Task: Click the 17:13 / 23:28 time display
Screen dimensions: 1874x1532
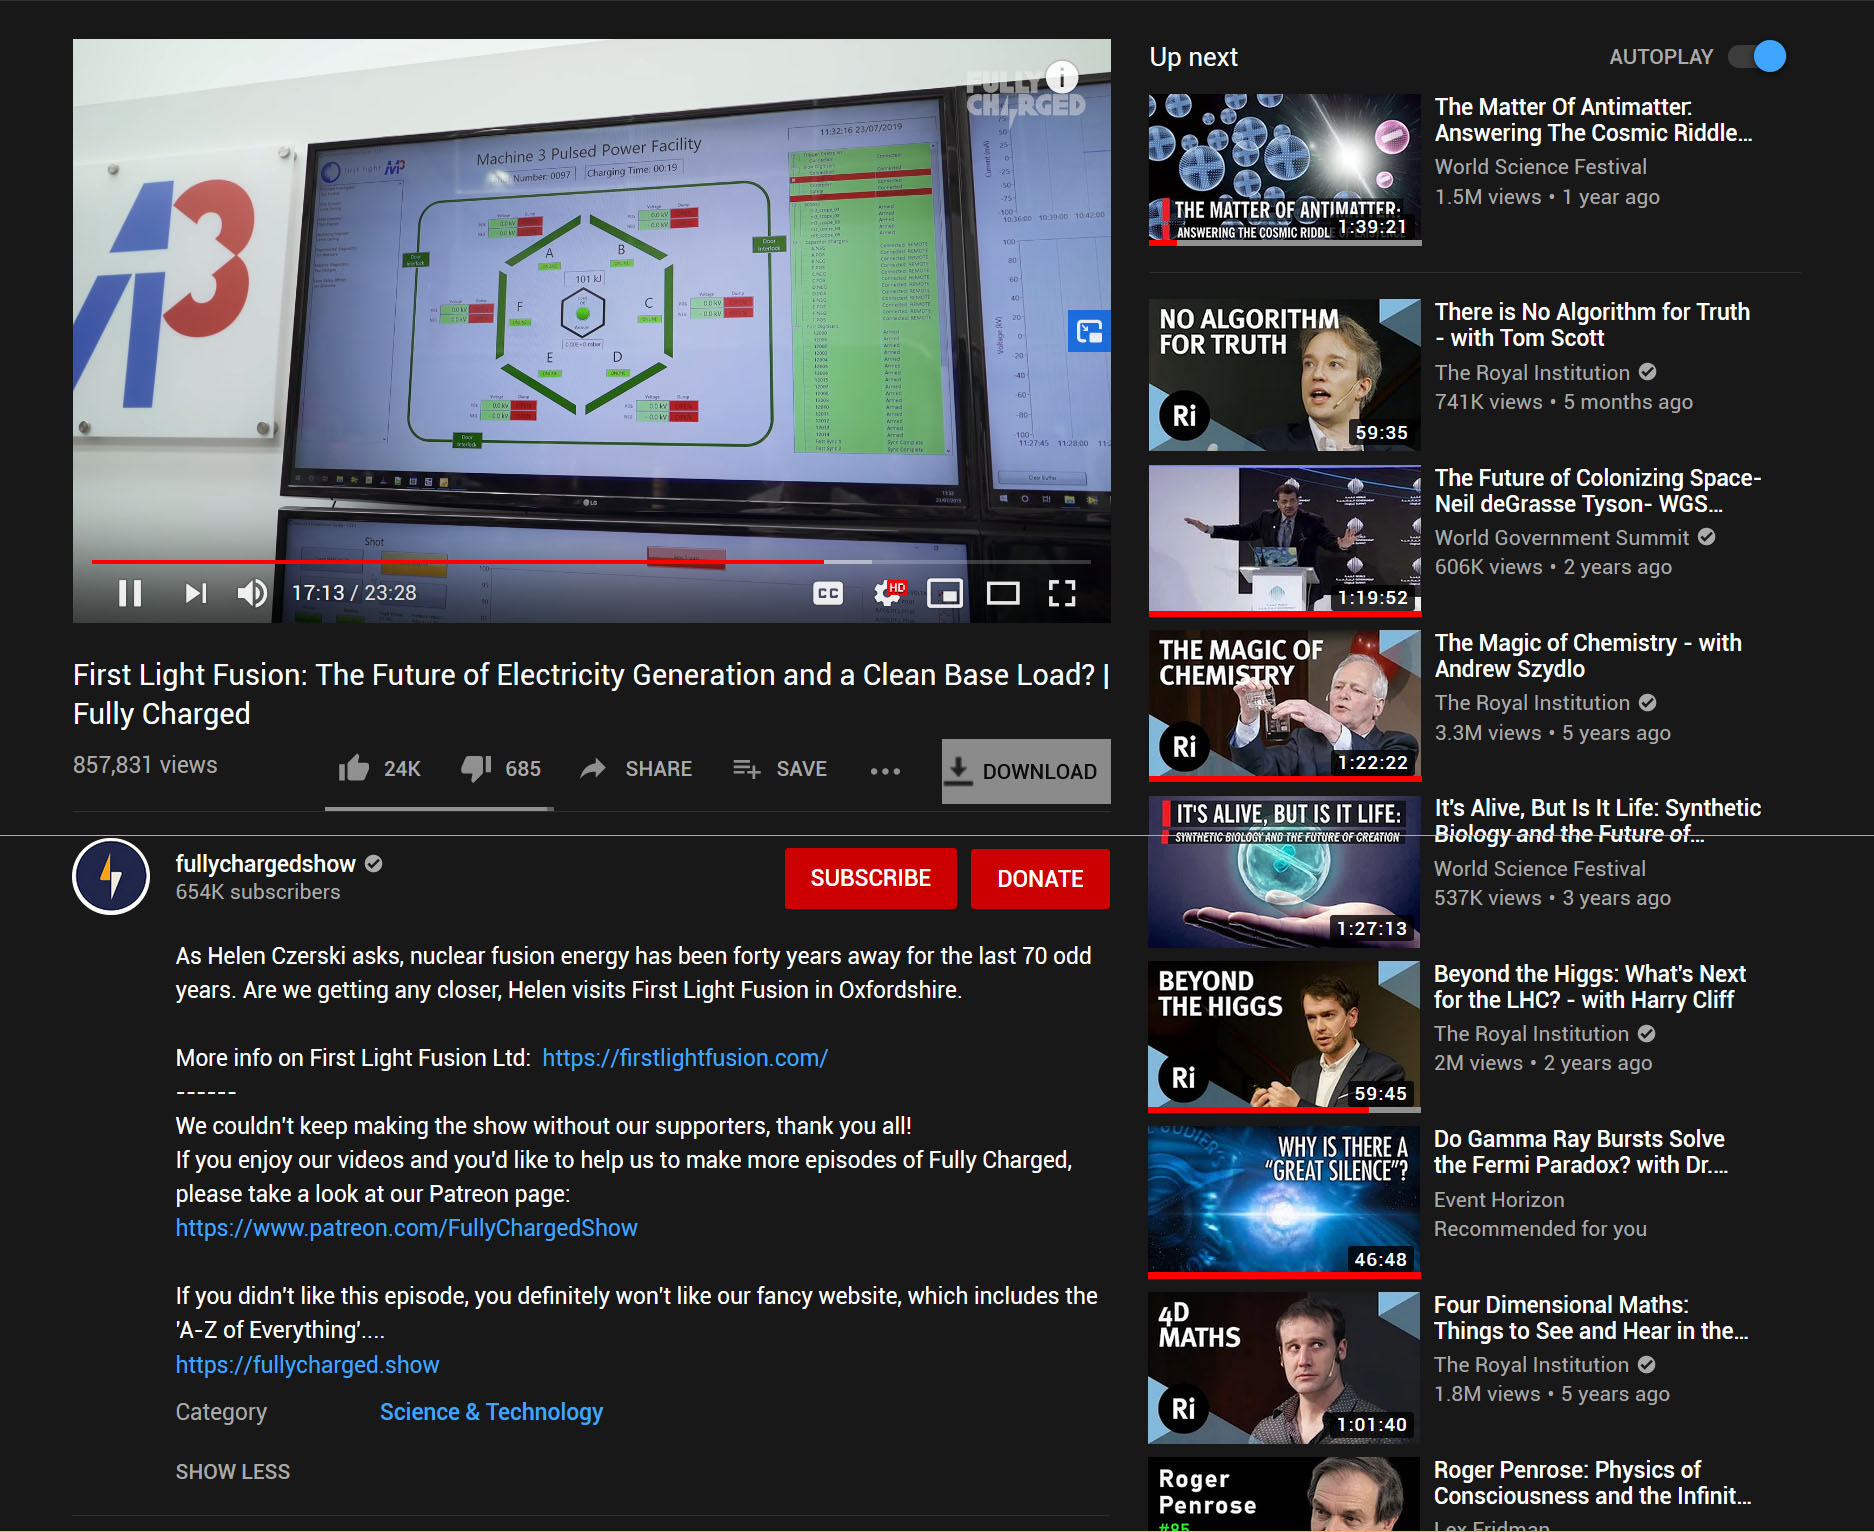Action: pos(354,593)
